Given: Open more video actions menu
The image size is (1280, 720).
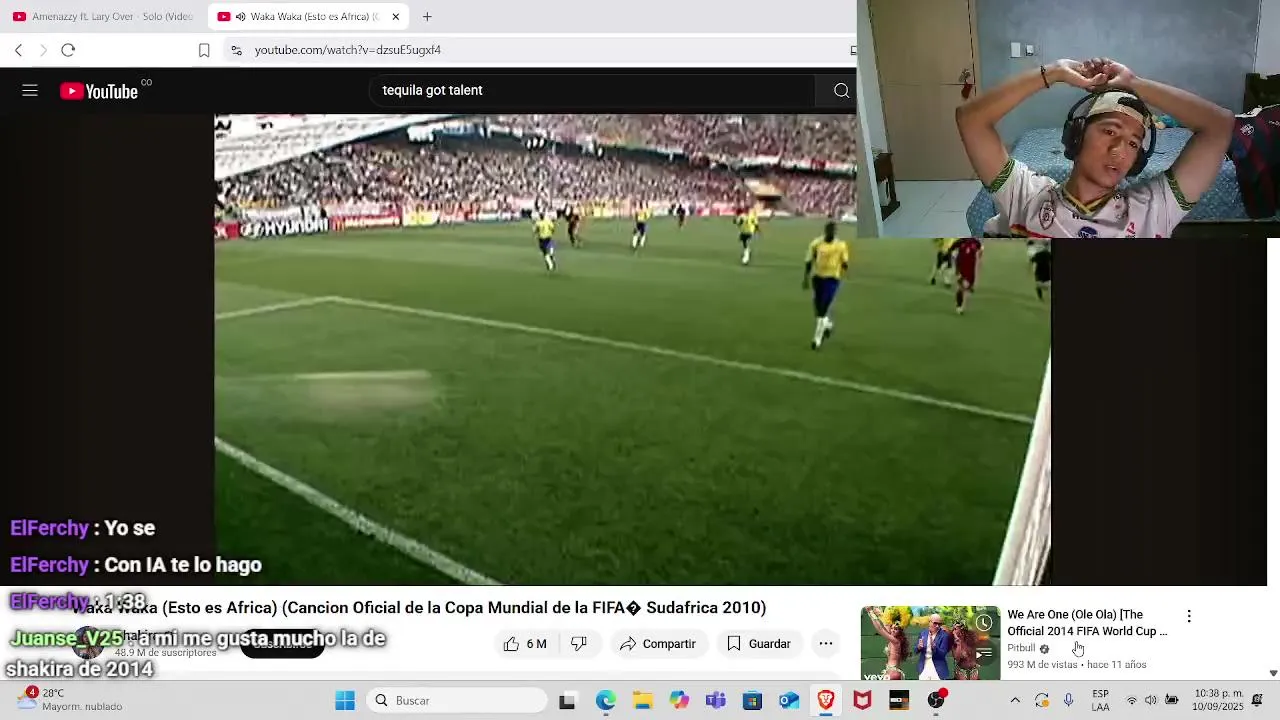Looking at the screenshot, I should 826,644.
